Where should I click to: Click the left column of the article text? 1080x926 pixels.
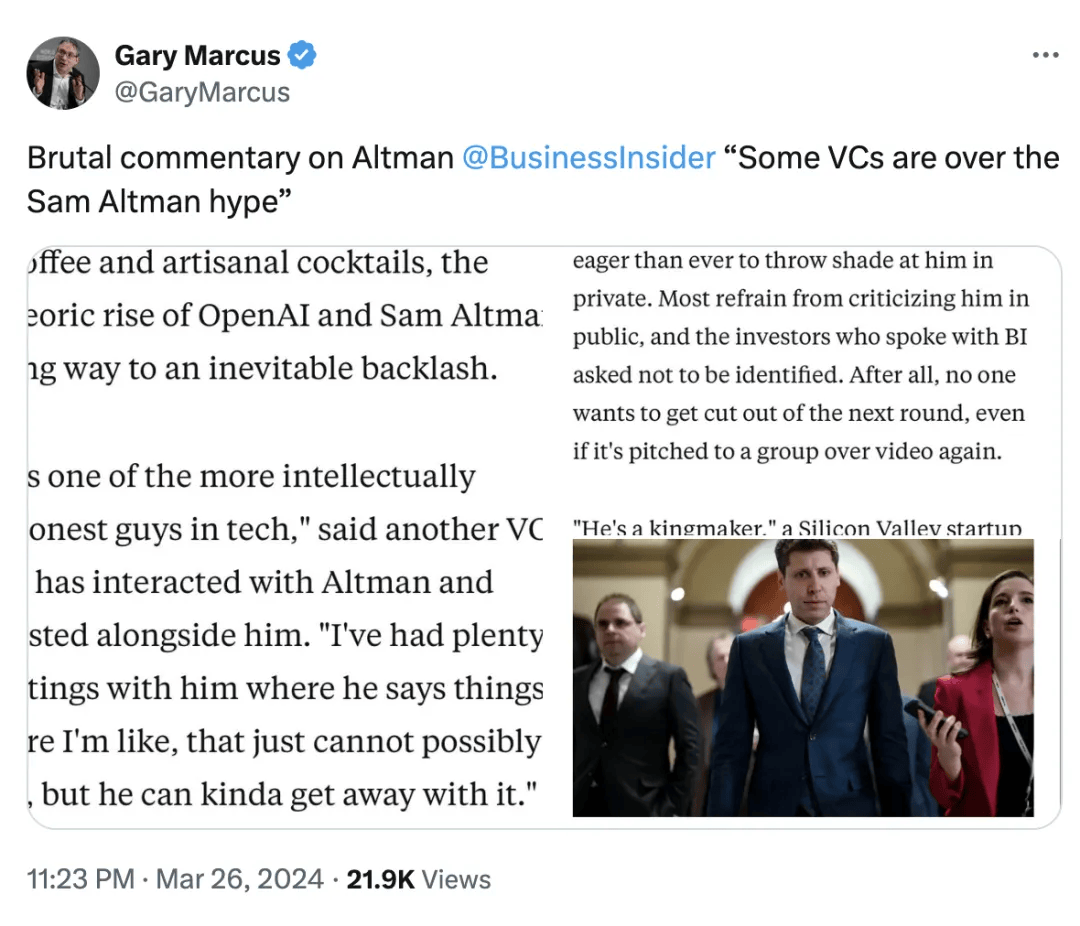click(x=280, y=530)
